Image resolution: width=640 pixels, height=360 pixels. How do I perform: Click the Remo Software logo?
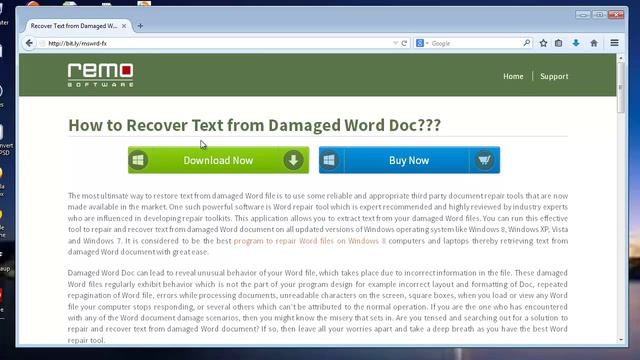(x=100, y=75)
